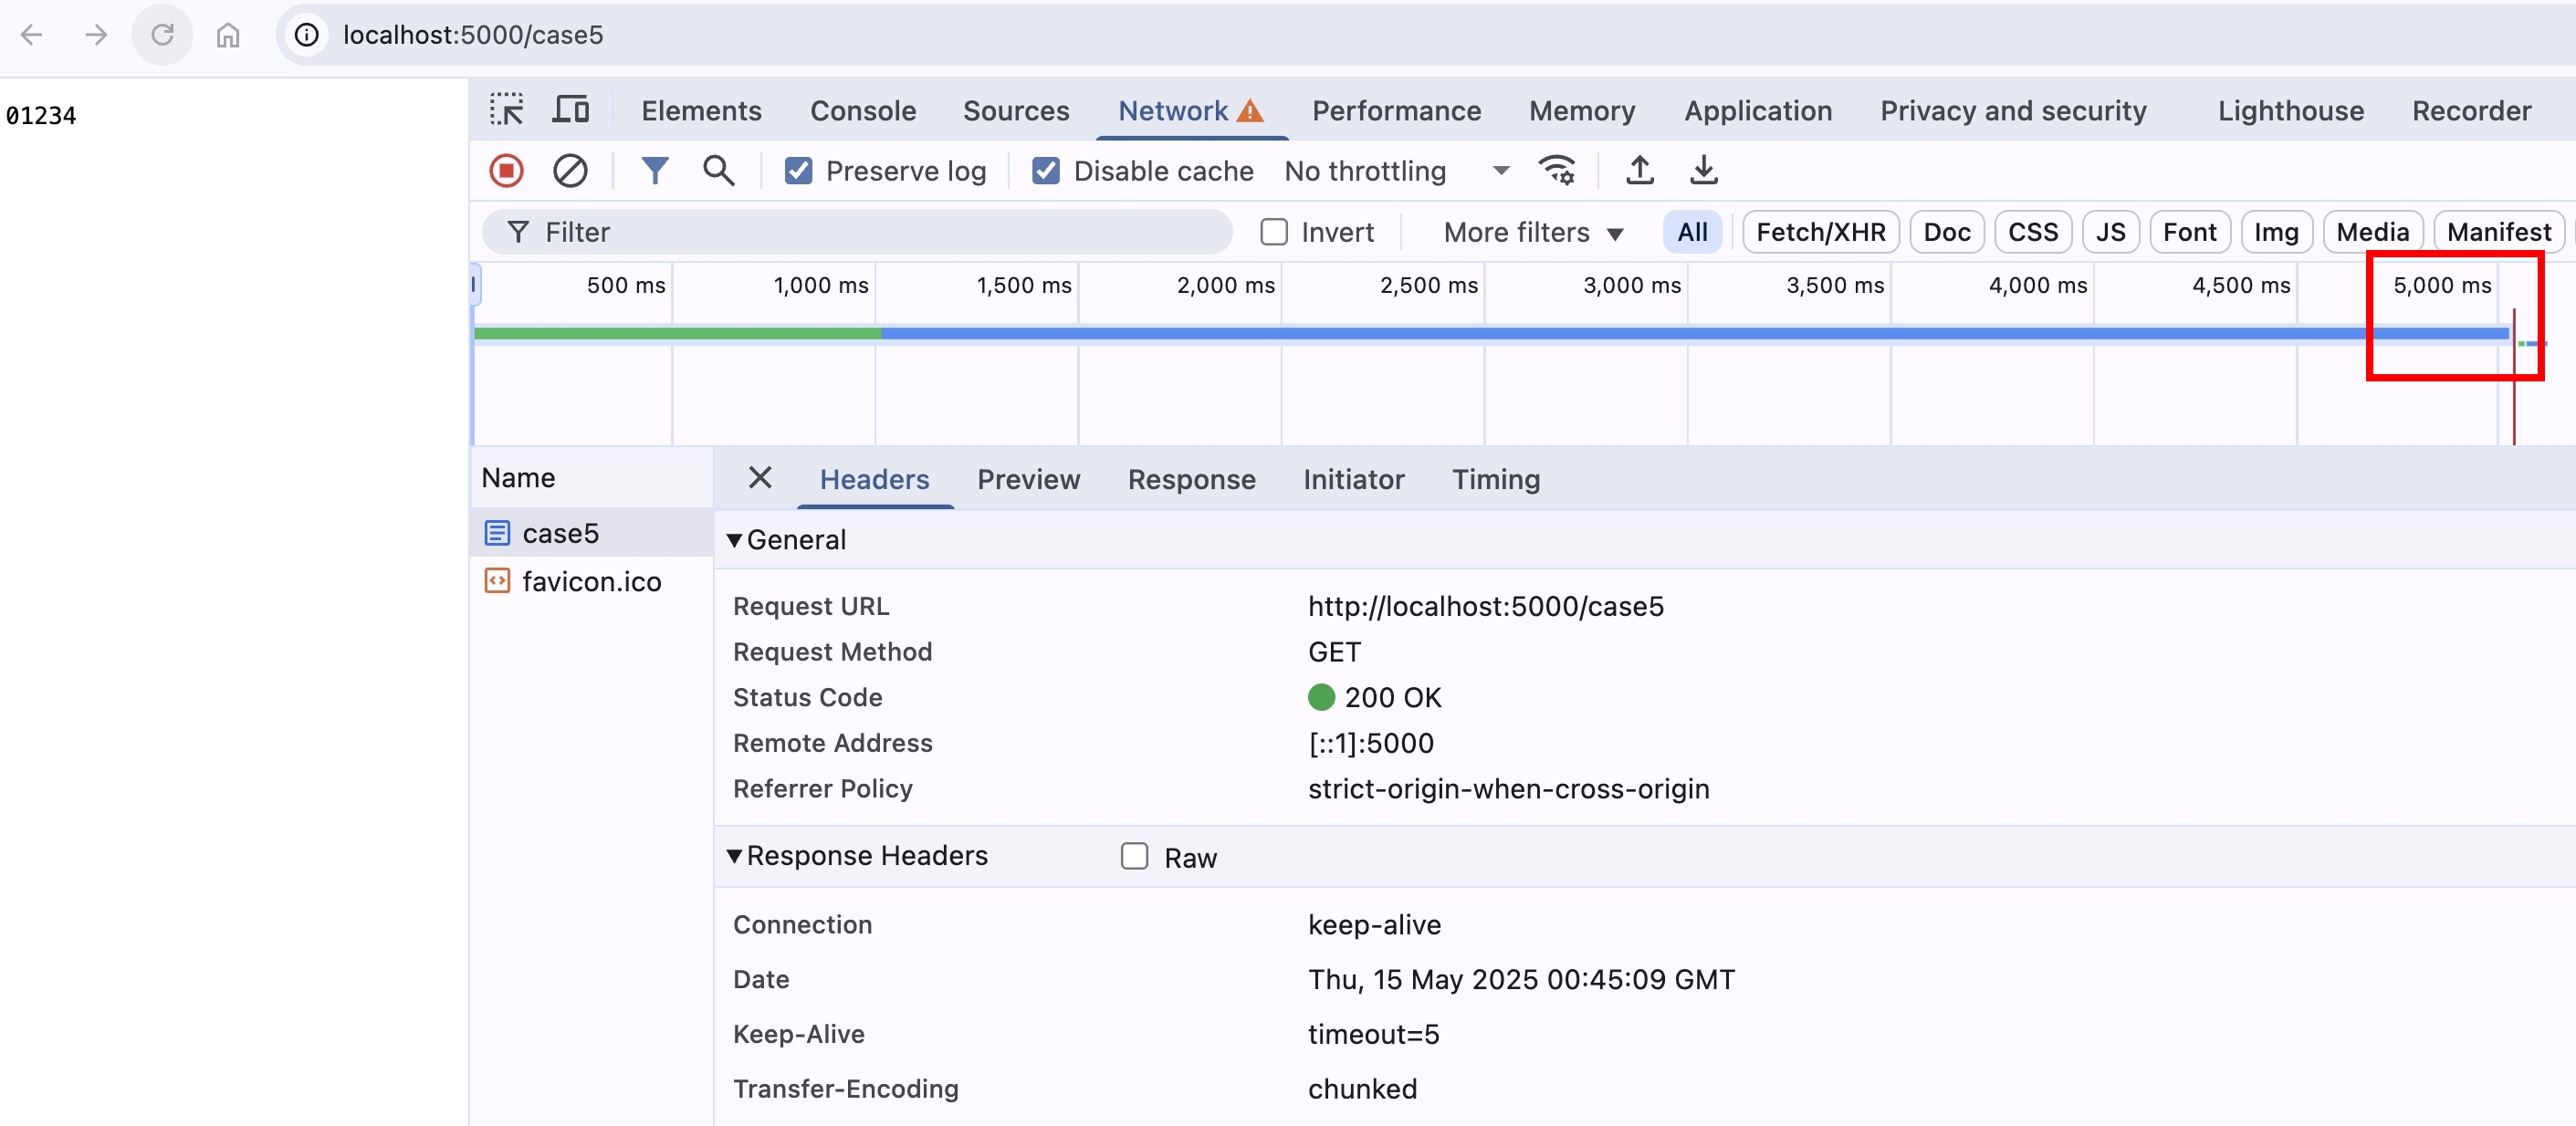
Task: Open network conditions wifi-gear icon
Action: [1557, 171]
